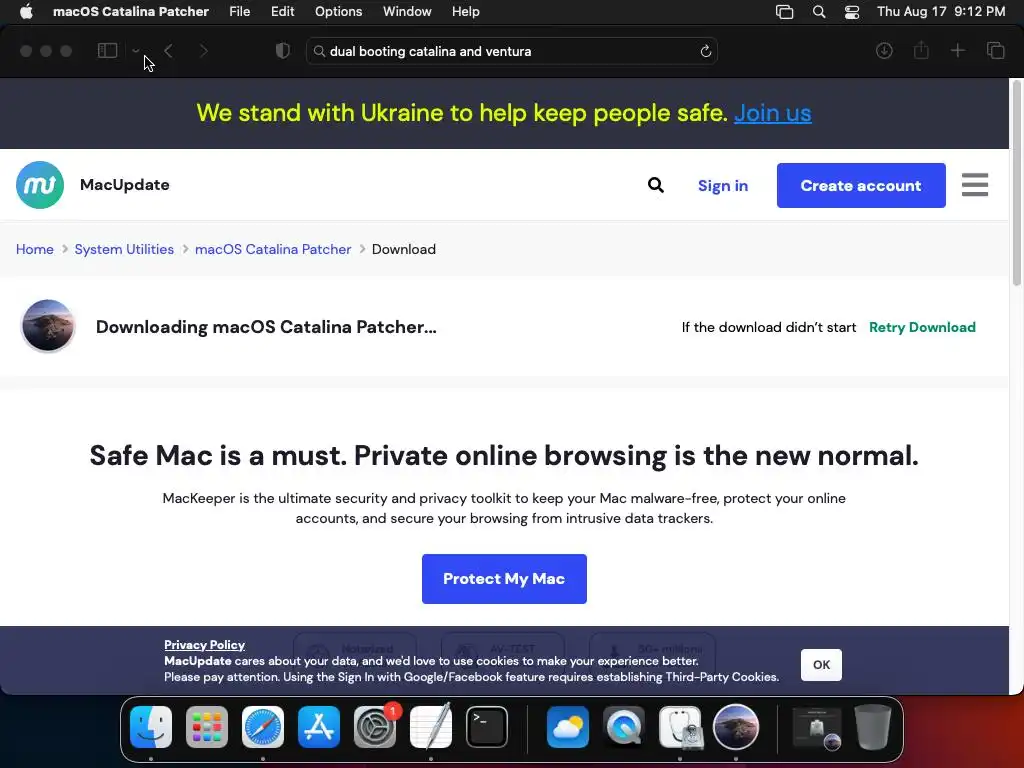Go back to the previous page
The width and height of the screenshot is (1024, 768).
pyautogui.click(x=168, y=51)
